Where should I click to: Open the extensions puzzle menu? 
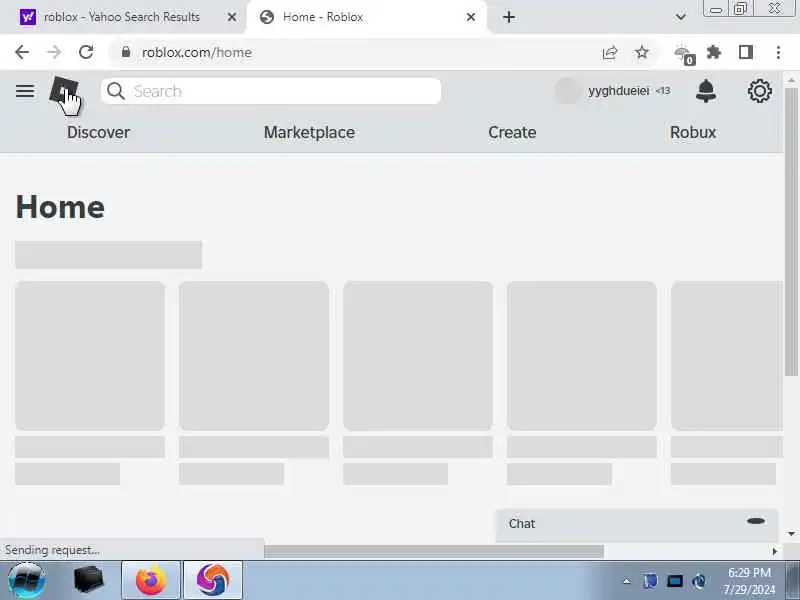pyautogui.click(x=714, y=52)
